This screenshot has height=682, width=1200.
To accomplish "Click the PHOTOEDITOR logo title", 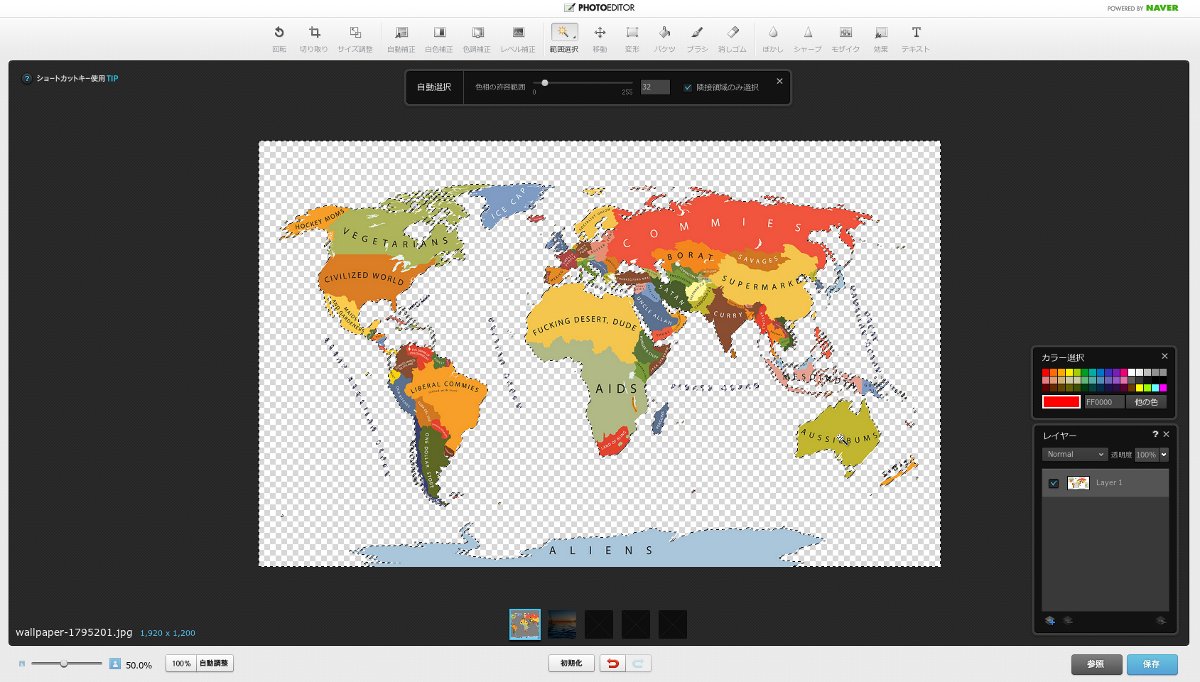I will 599,8.
